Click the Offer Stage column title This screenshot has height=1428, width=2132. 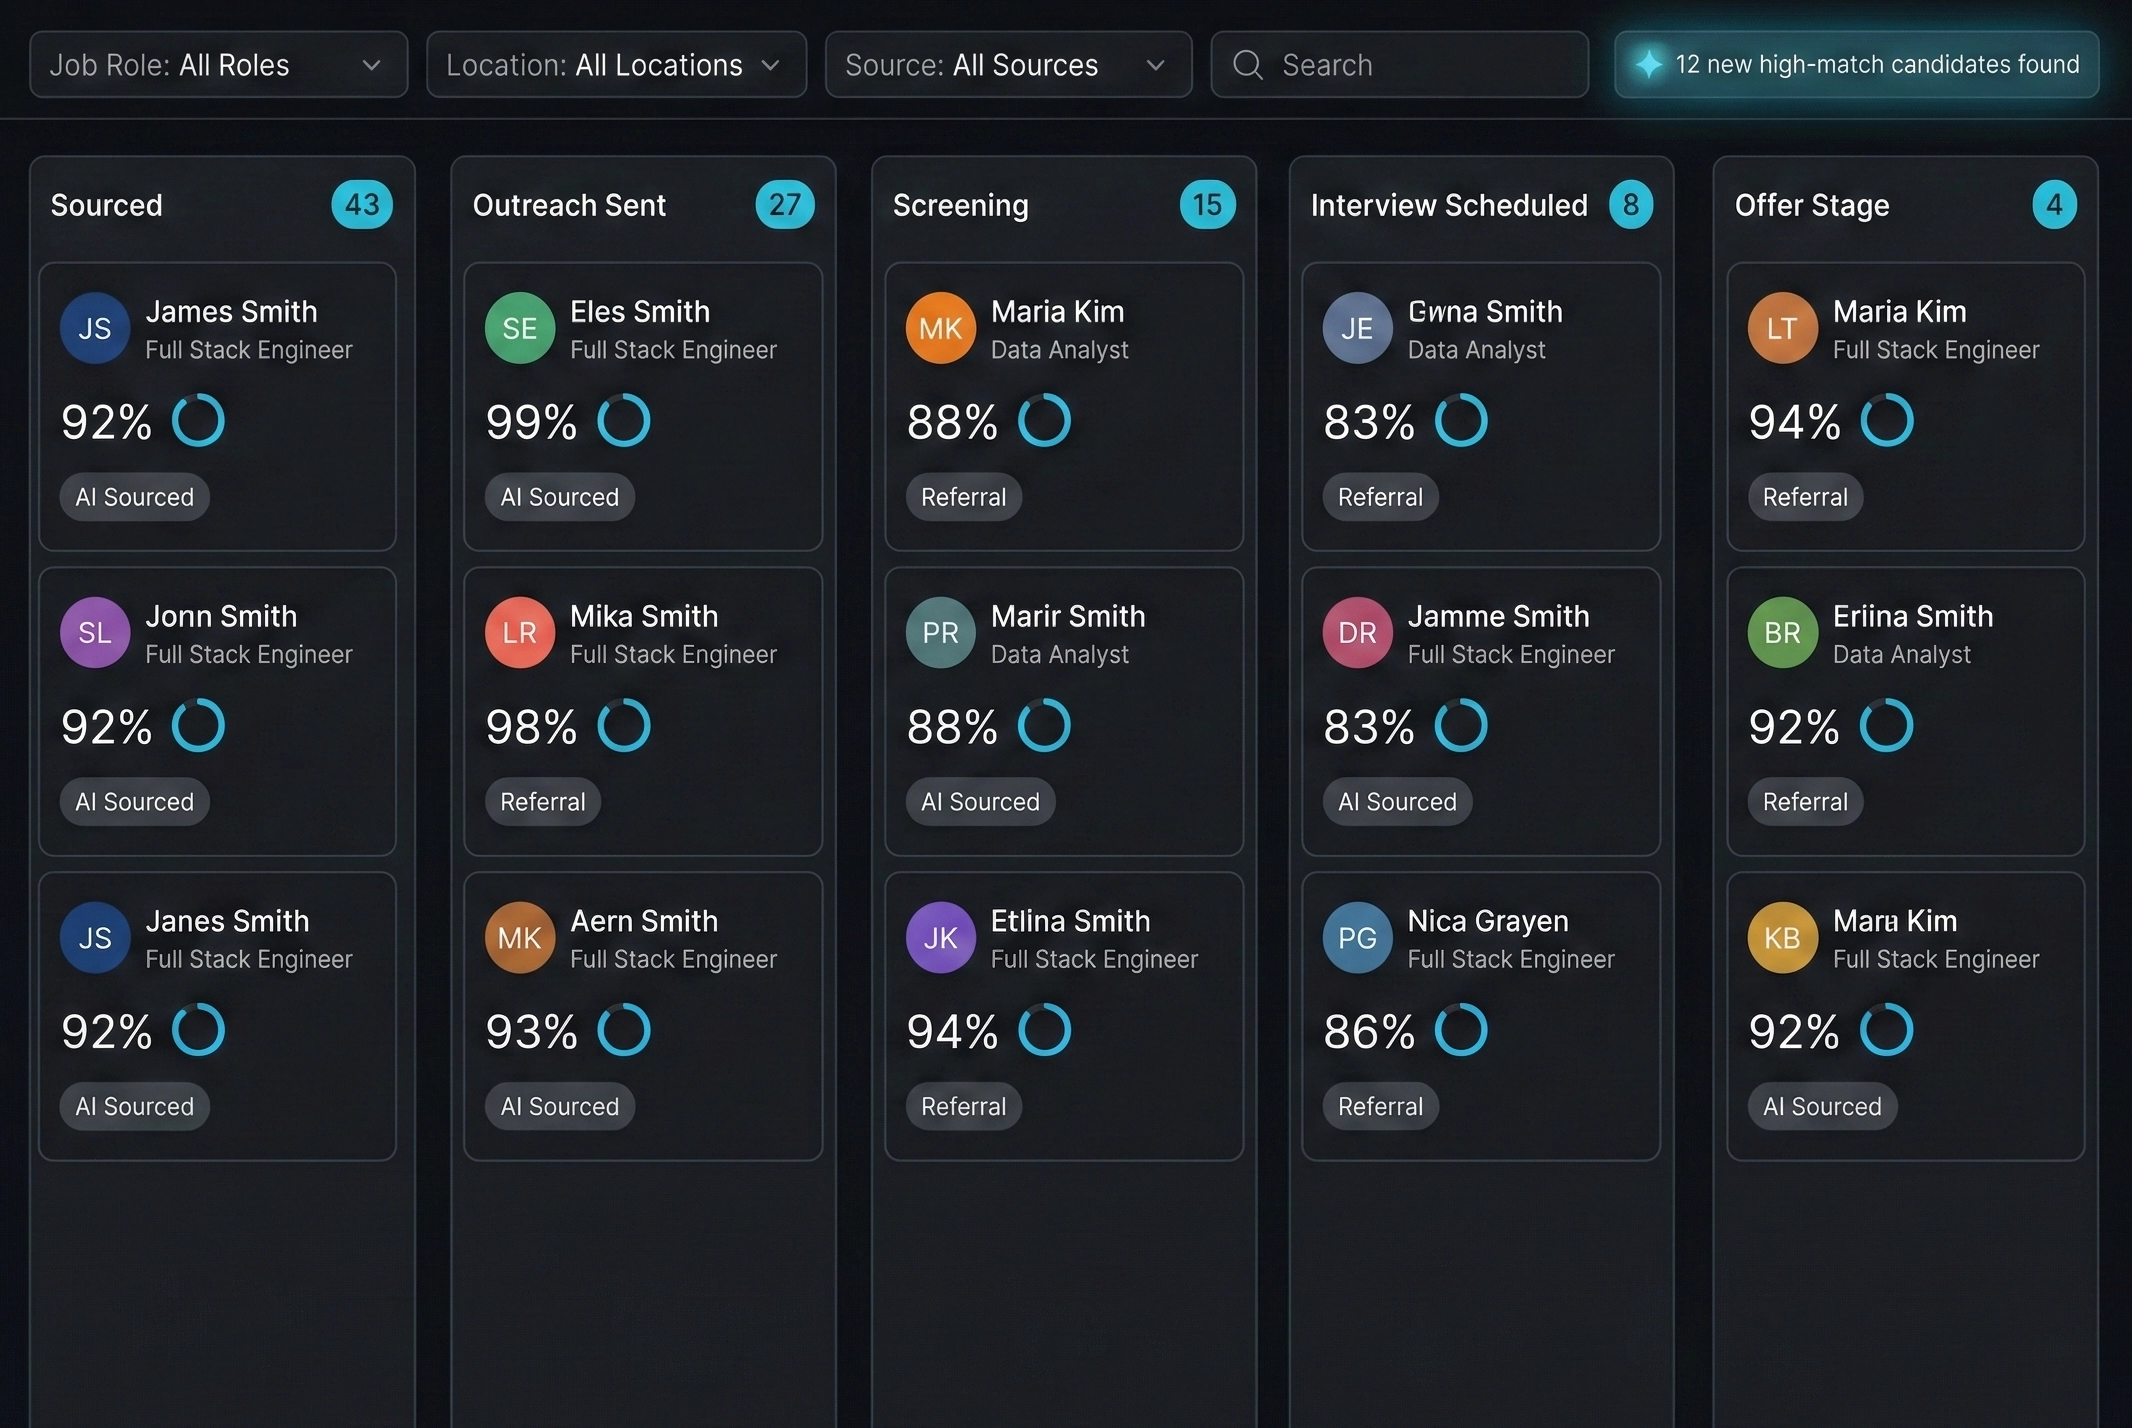pos(1811,205)
